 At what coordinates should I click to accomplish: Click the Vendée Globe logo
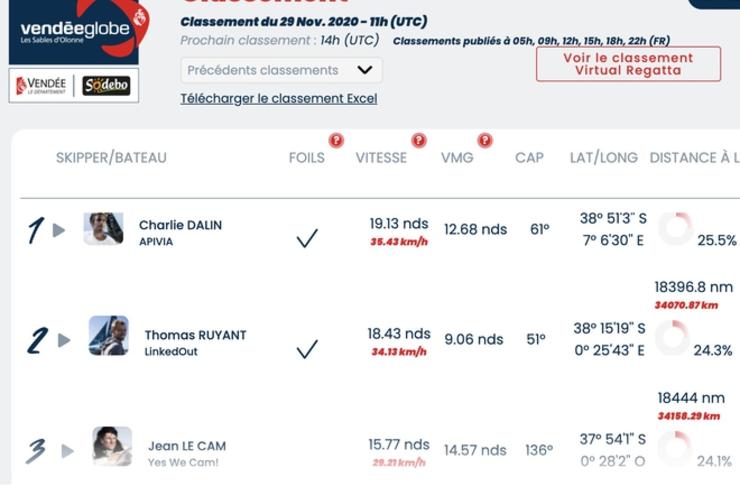click(78, 31)
